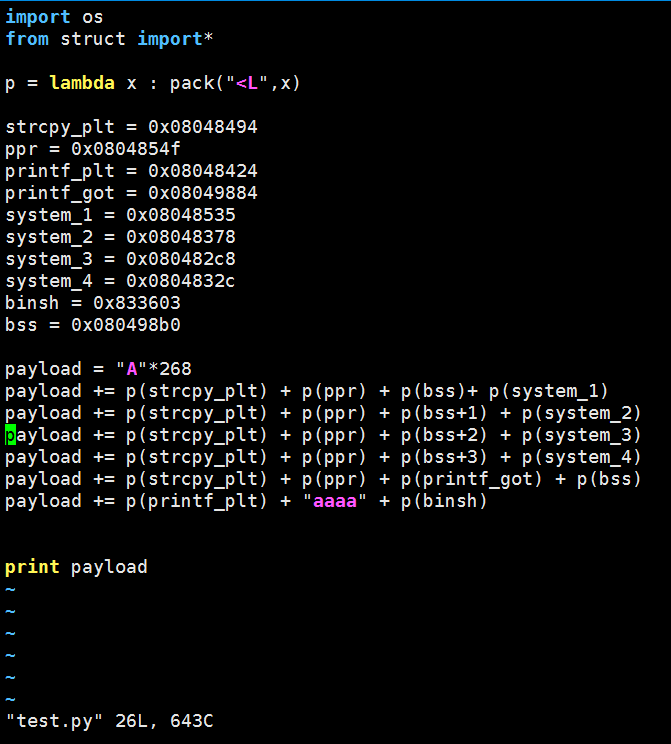Click printf_plt value 0x08048424
The height and width of the screenshot is (744, 671).
tap(203, 171)
